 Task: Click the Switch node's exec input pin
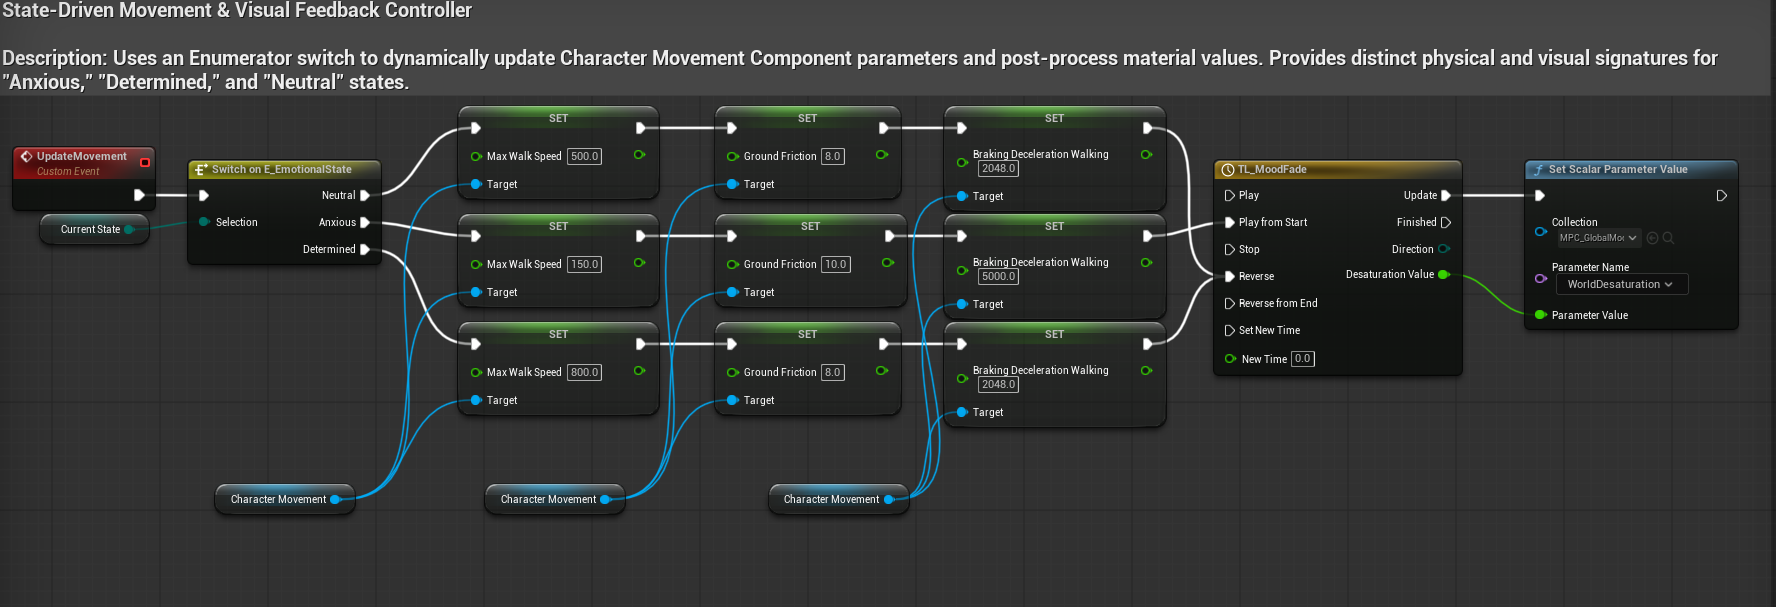pyautogui.click(x=204, y=195)
